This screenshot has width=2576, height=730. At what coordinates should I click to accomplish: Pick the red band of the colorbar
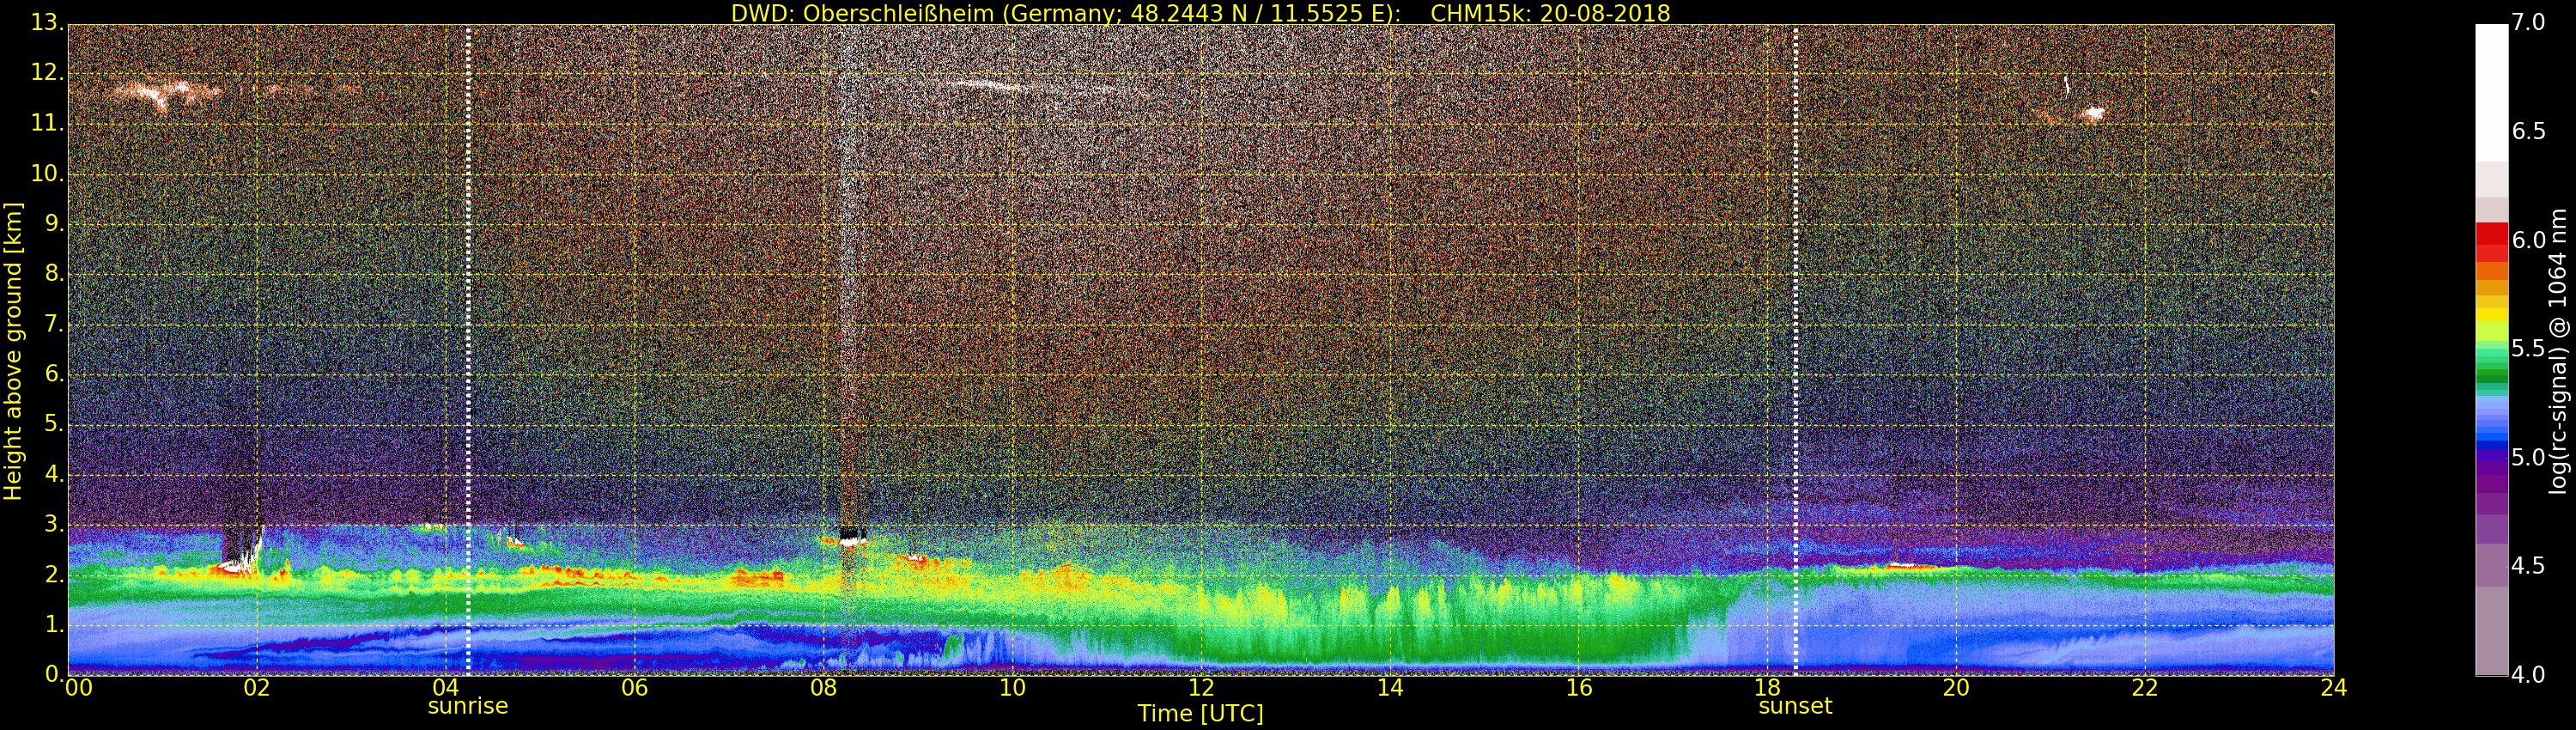click(2491, 240)
